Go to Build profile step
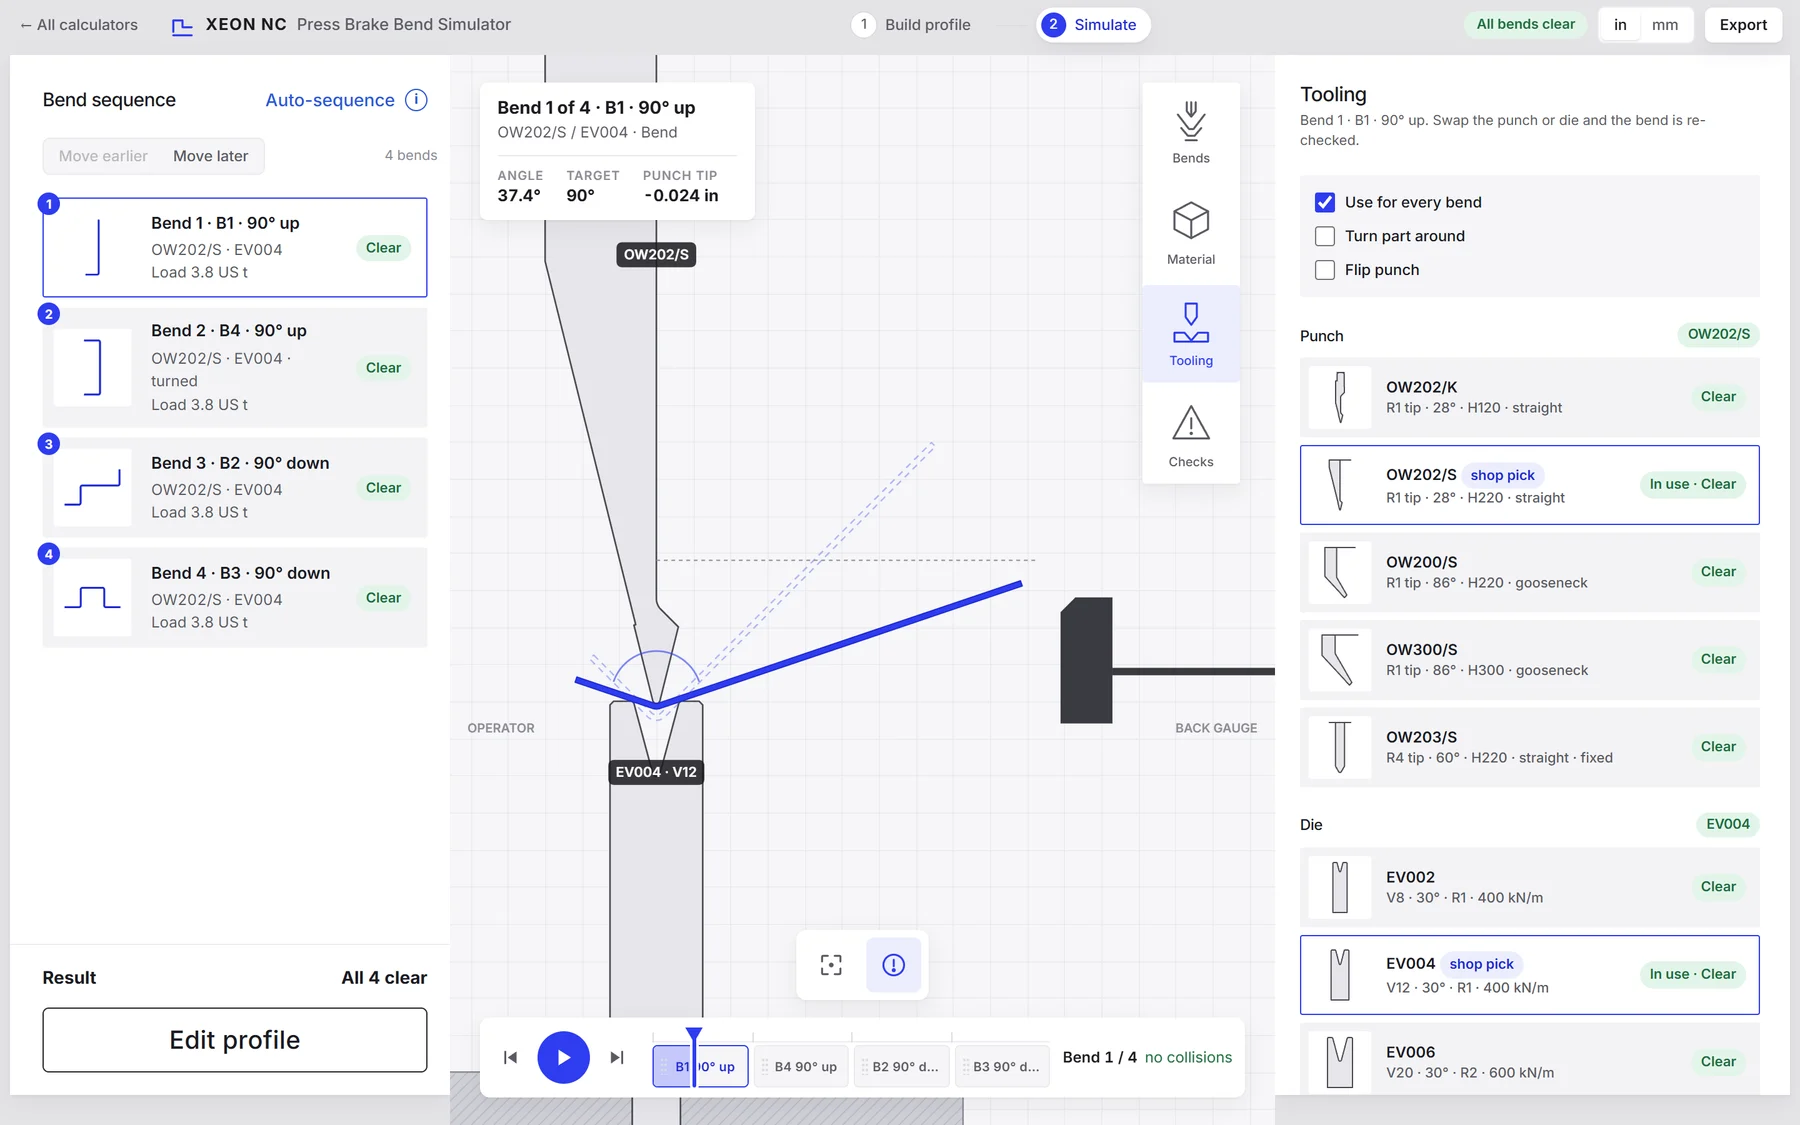1800x1125 pixels. tap(911, 25)
